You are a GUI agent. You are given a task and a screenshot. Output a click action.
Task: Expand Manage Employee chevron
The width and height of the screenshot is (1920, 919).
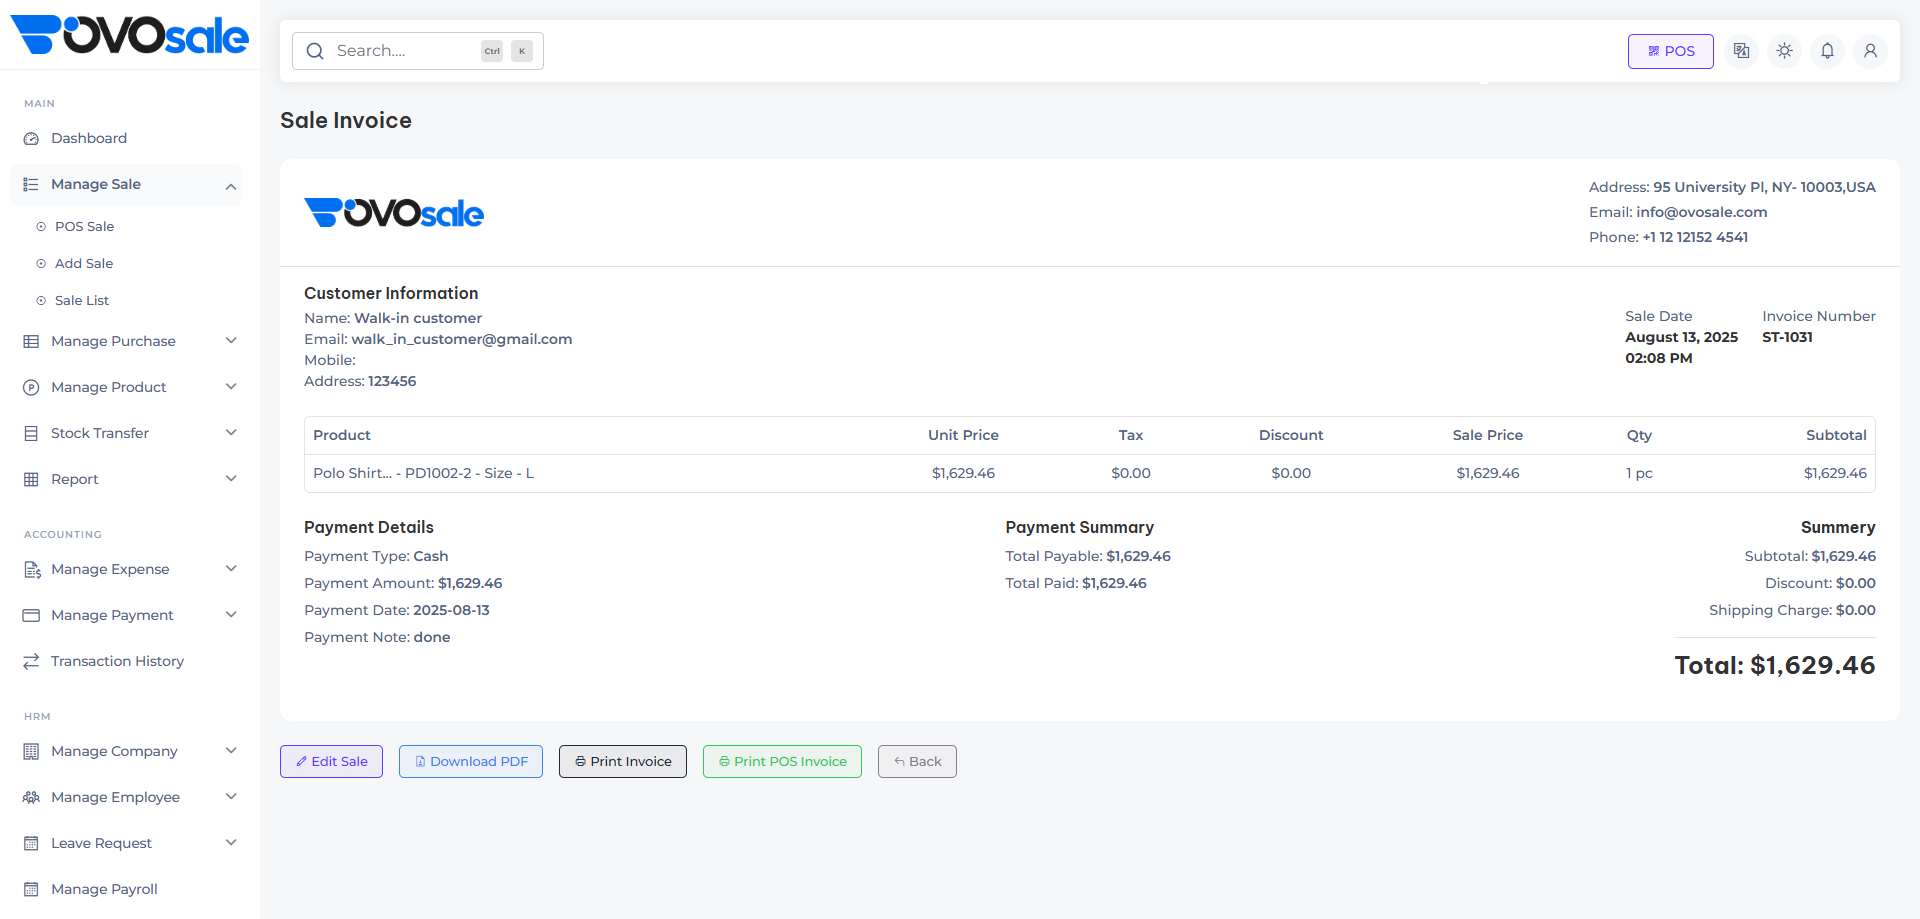[x=231, y=797]
